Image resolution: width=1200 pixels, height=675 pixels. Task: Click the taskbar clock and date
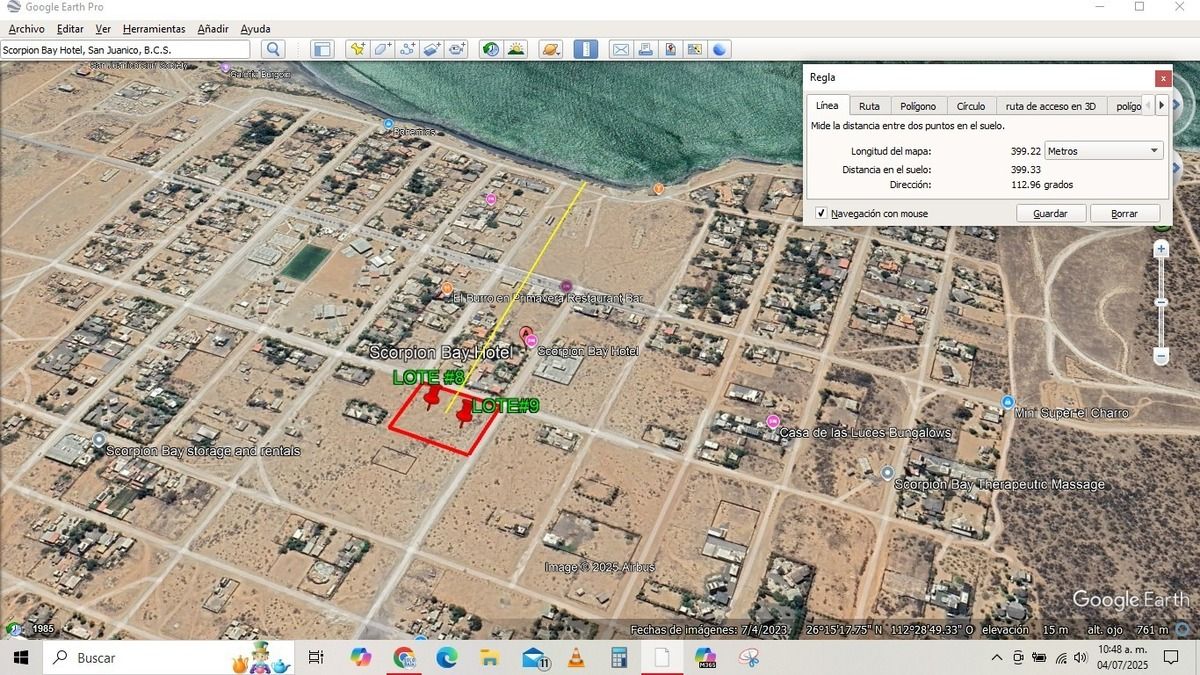coord(1122,657)
